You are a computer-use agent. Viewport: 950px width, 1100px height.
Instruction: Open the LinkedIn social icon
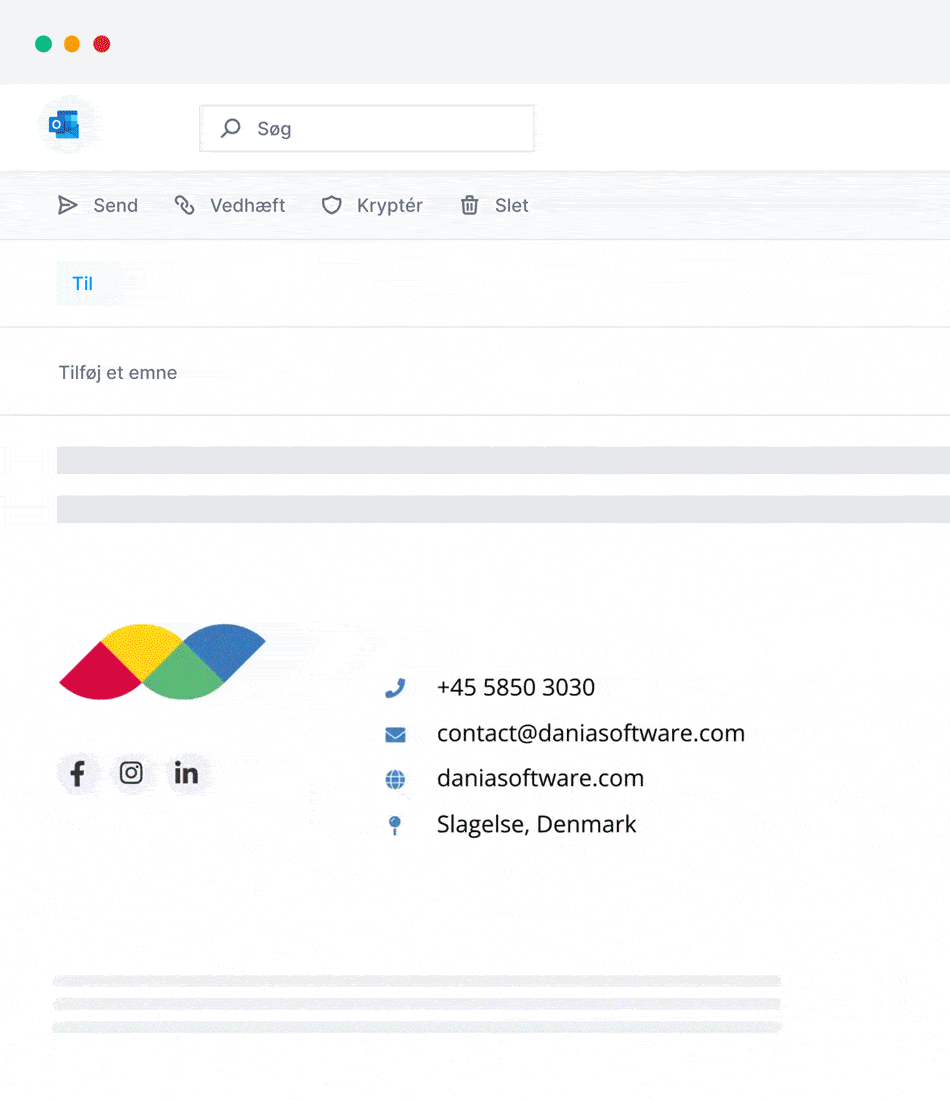186,773
